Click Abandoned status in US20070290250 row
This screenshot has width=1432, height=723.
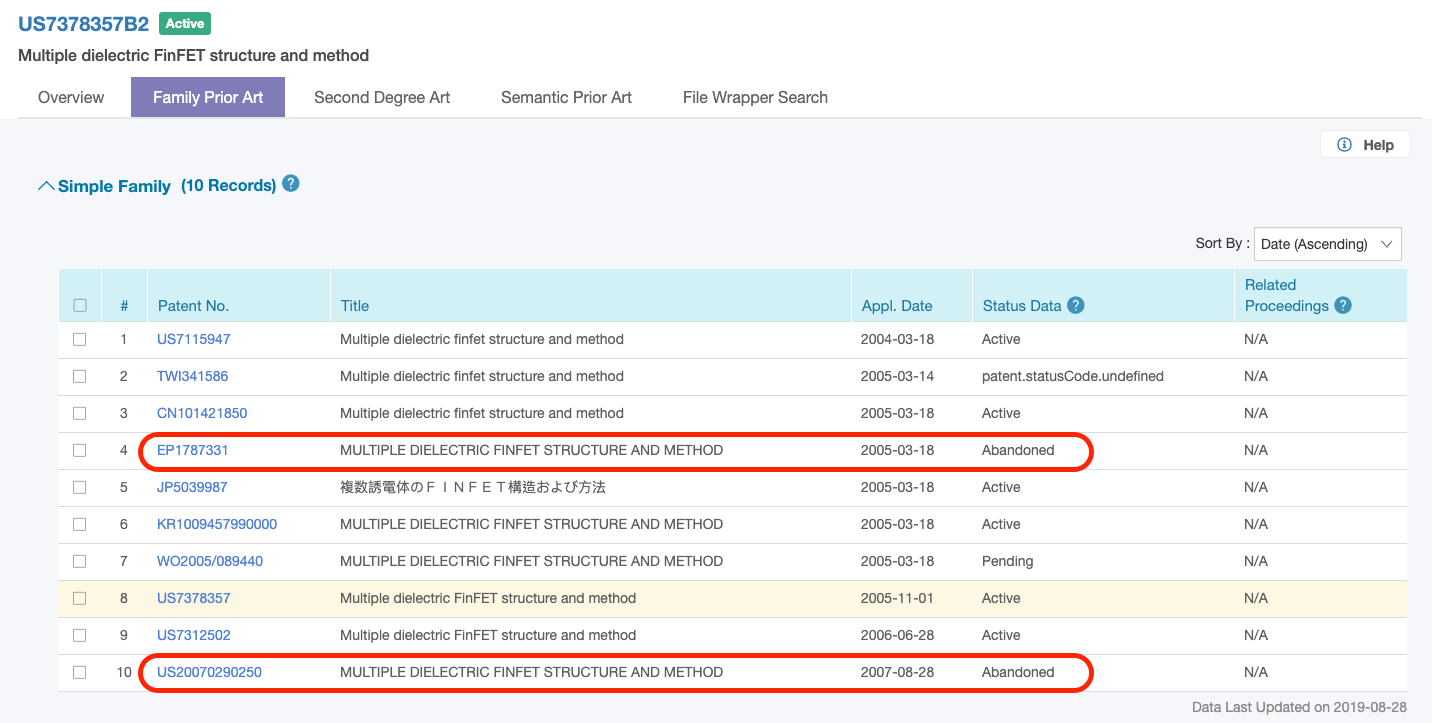point(1018,672)
